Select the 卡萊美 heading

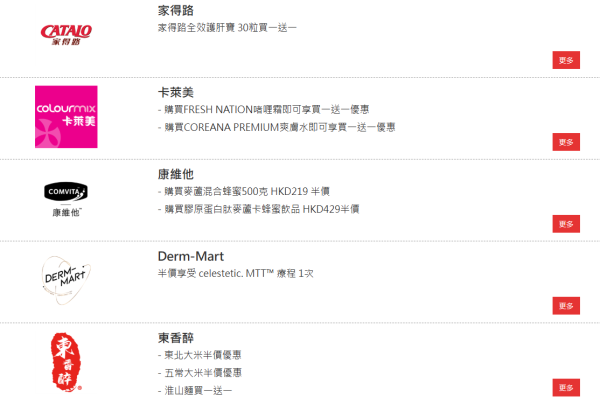[176, 92]
